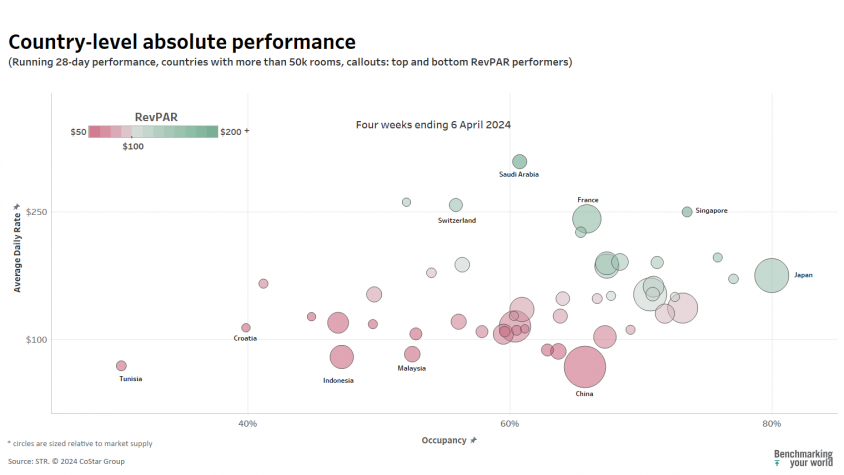
Task: Click the pin icon beside Average Daily Rate
Action: pyautogui.click(x=17, y=207)
